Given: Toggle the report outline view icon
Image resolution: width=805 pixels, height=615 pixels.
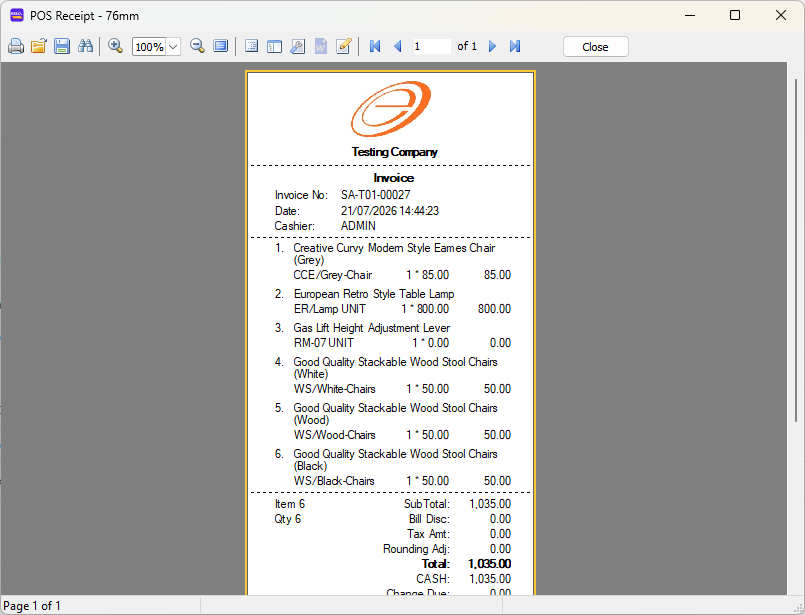Looking at the screenshot, I should pos(251,47).
